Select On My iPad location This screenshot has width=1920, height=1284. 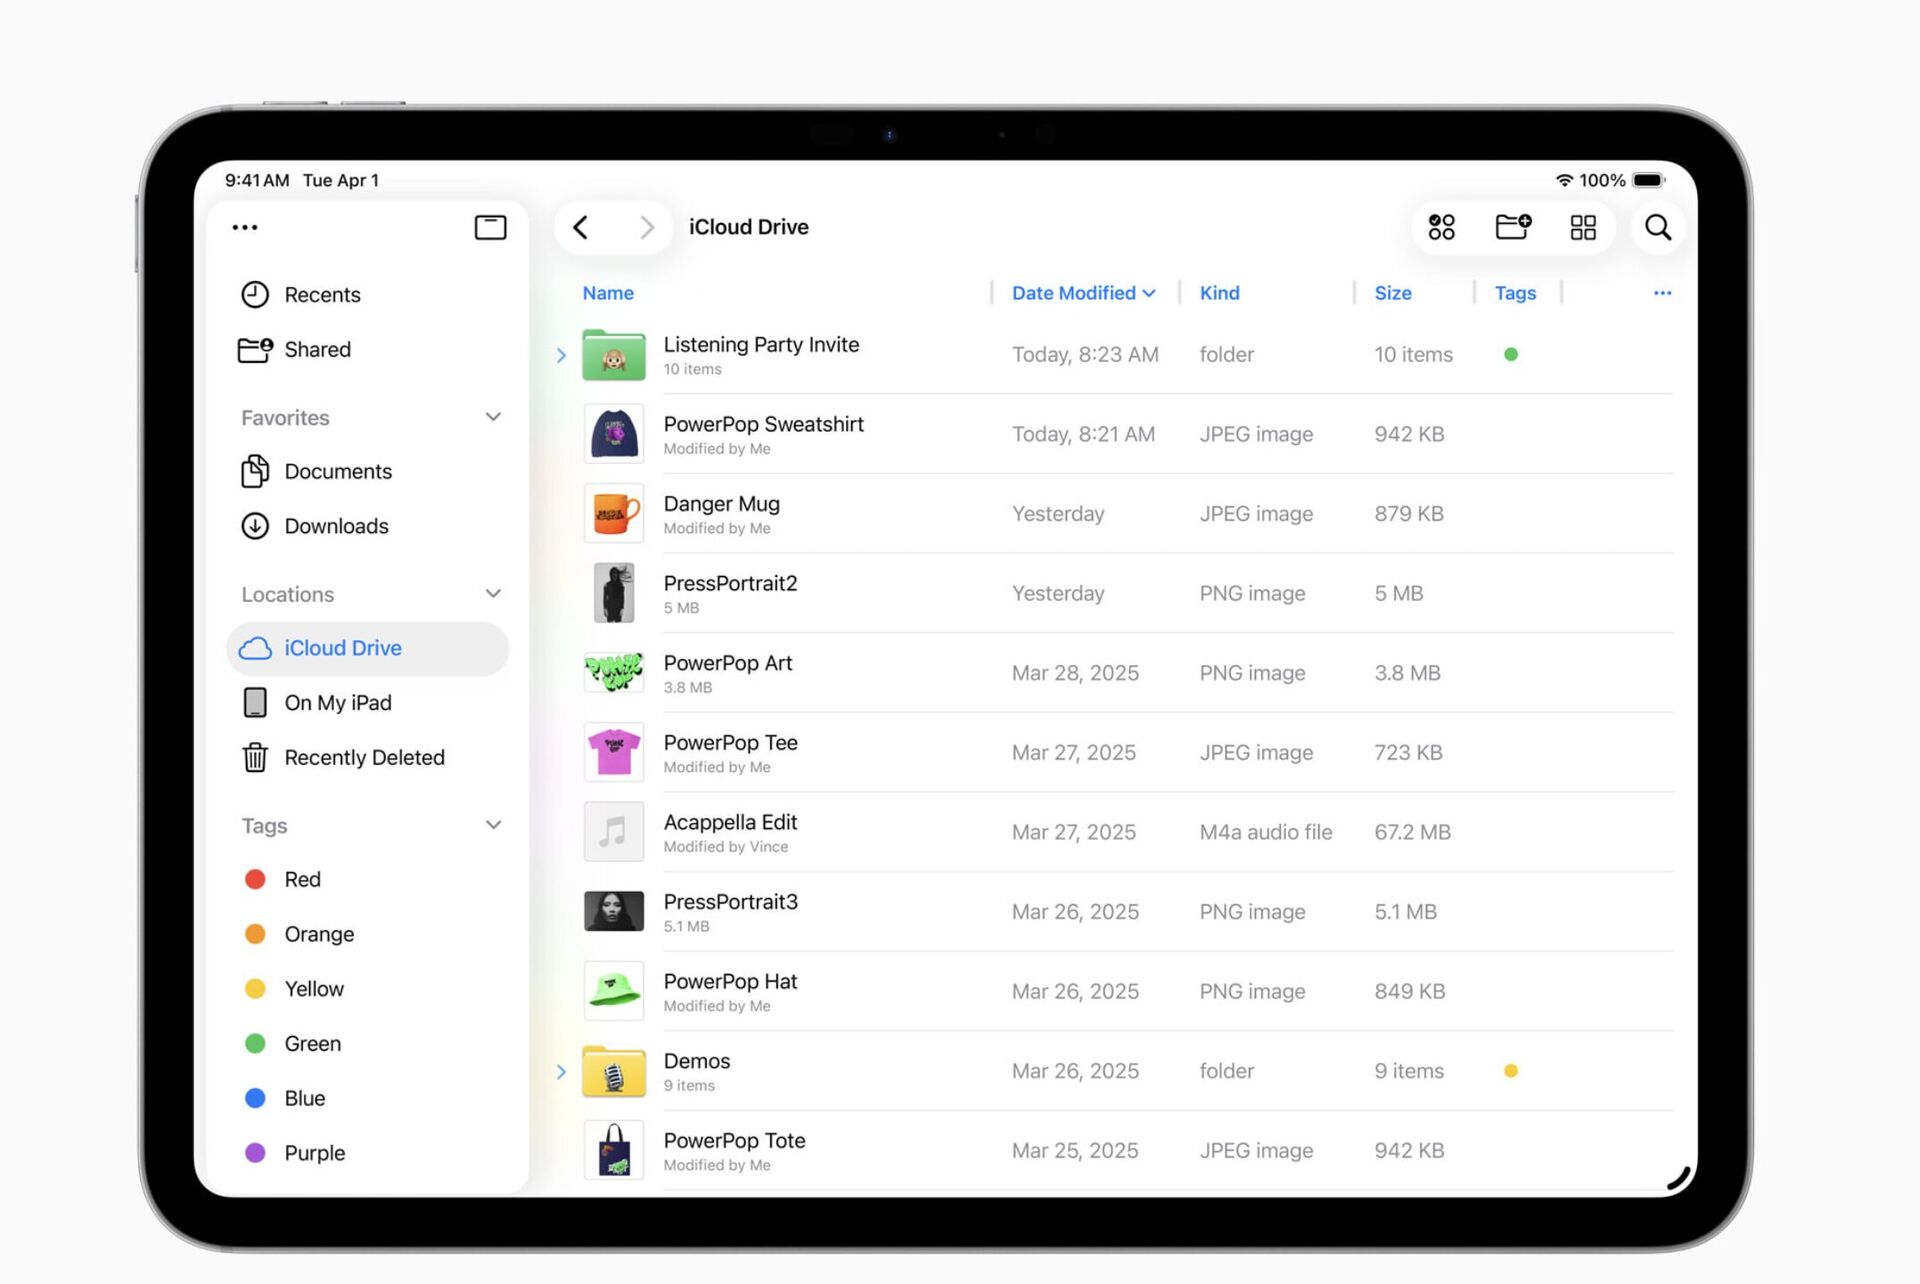[x=368, y=703]
